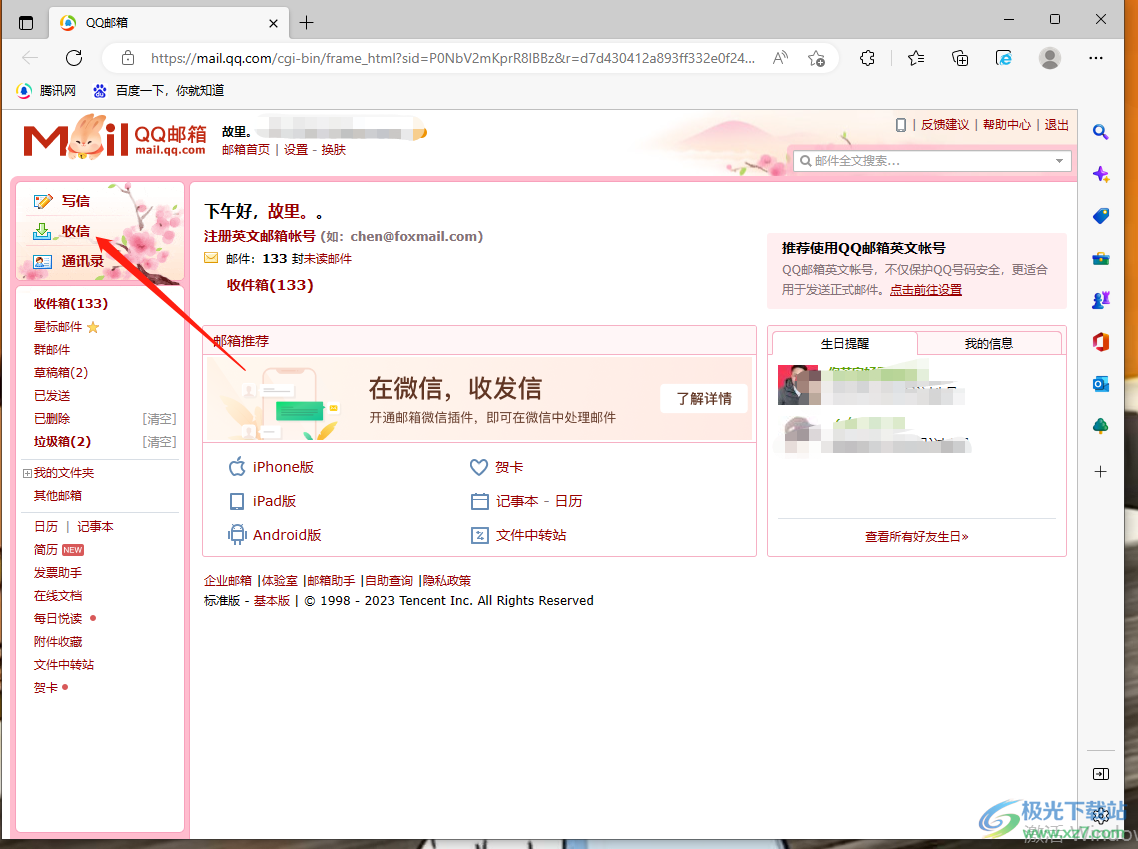Open the tools briefcase icon in sidebar
Image resolution: width=1138 pixels, height=849 pixels.
click(1100, 258)
